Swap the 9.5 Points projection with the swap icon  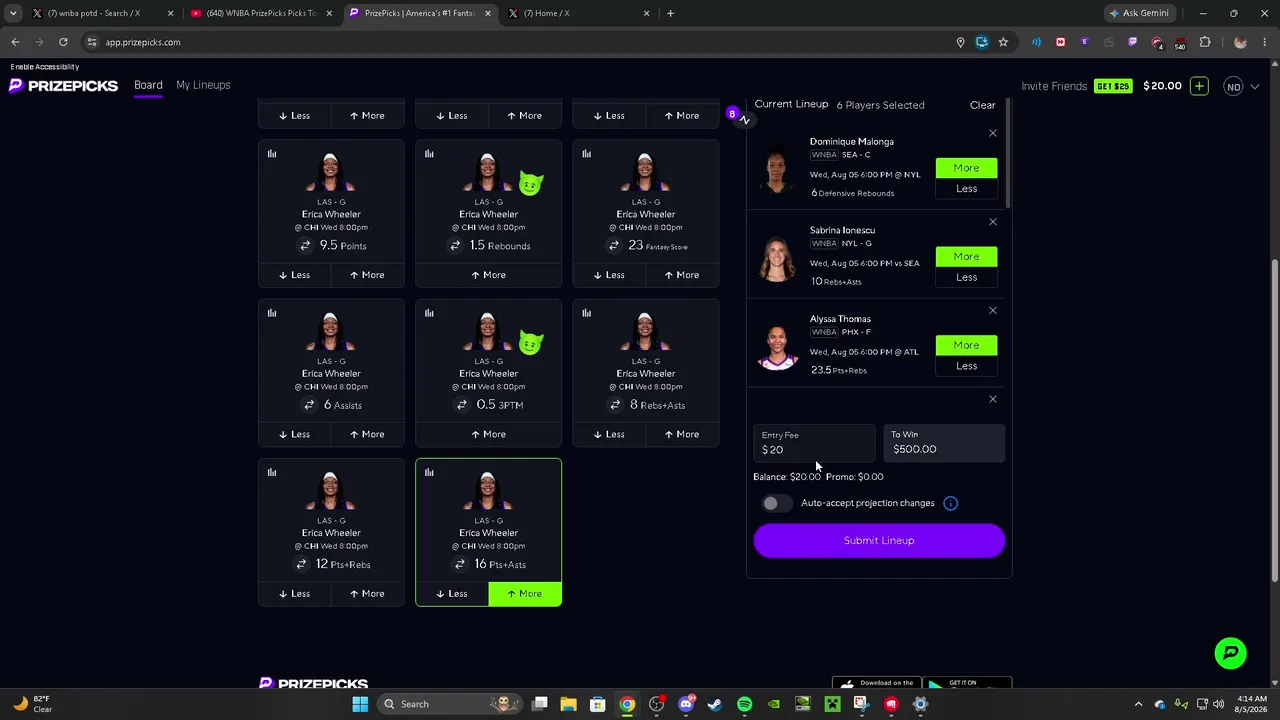point(305,246)
